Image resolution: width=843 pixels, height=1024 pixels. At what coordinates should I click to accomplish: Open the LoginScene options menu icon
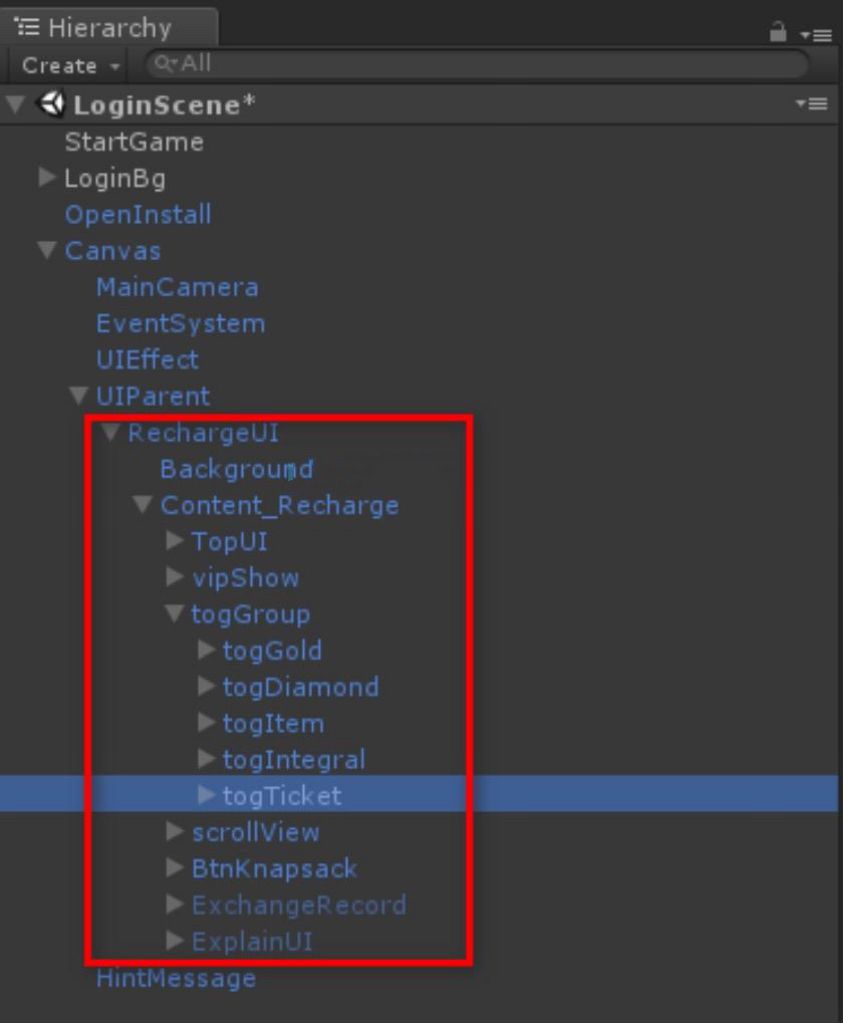tap(812, 103)
